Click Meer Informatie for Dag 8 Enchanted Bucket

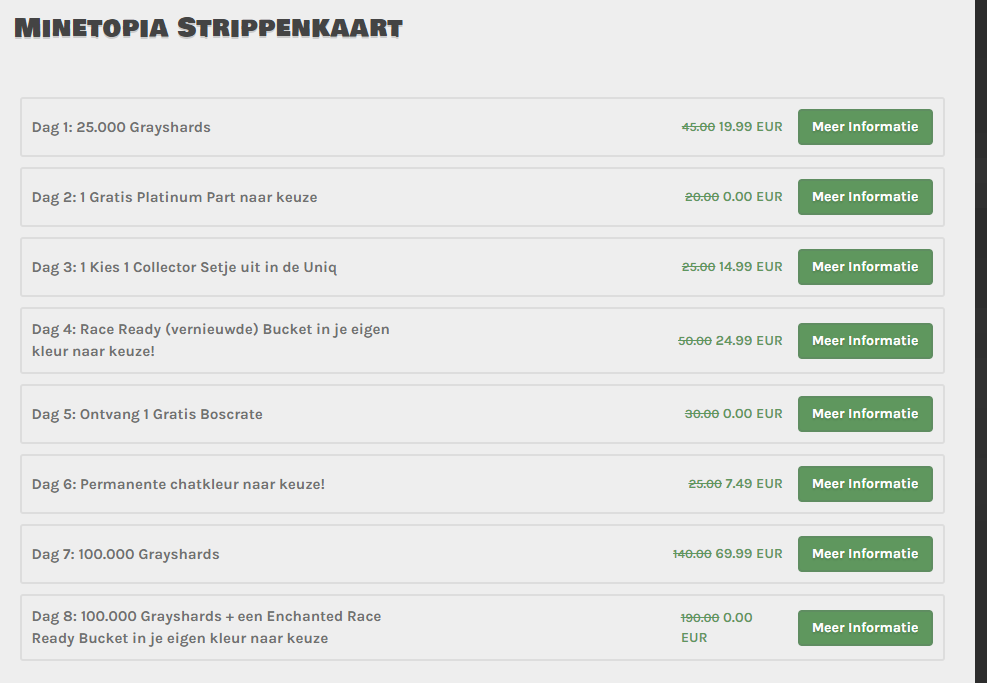coord(865,628)
